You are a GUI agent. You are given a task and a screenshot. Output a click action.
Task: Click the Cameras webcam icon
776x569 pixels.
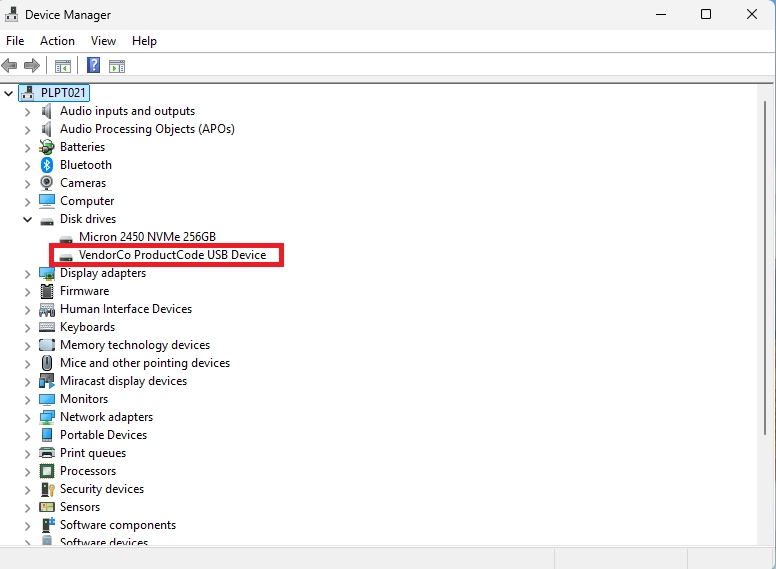point(47,183)
